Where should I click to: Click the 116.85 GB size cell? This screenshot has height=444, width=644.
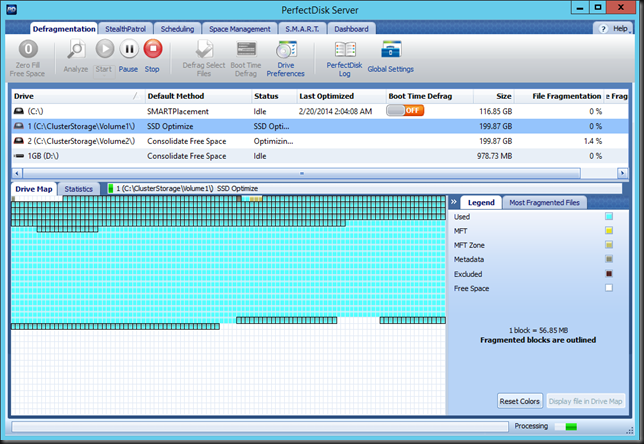point(495,111)
